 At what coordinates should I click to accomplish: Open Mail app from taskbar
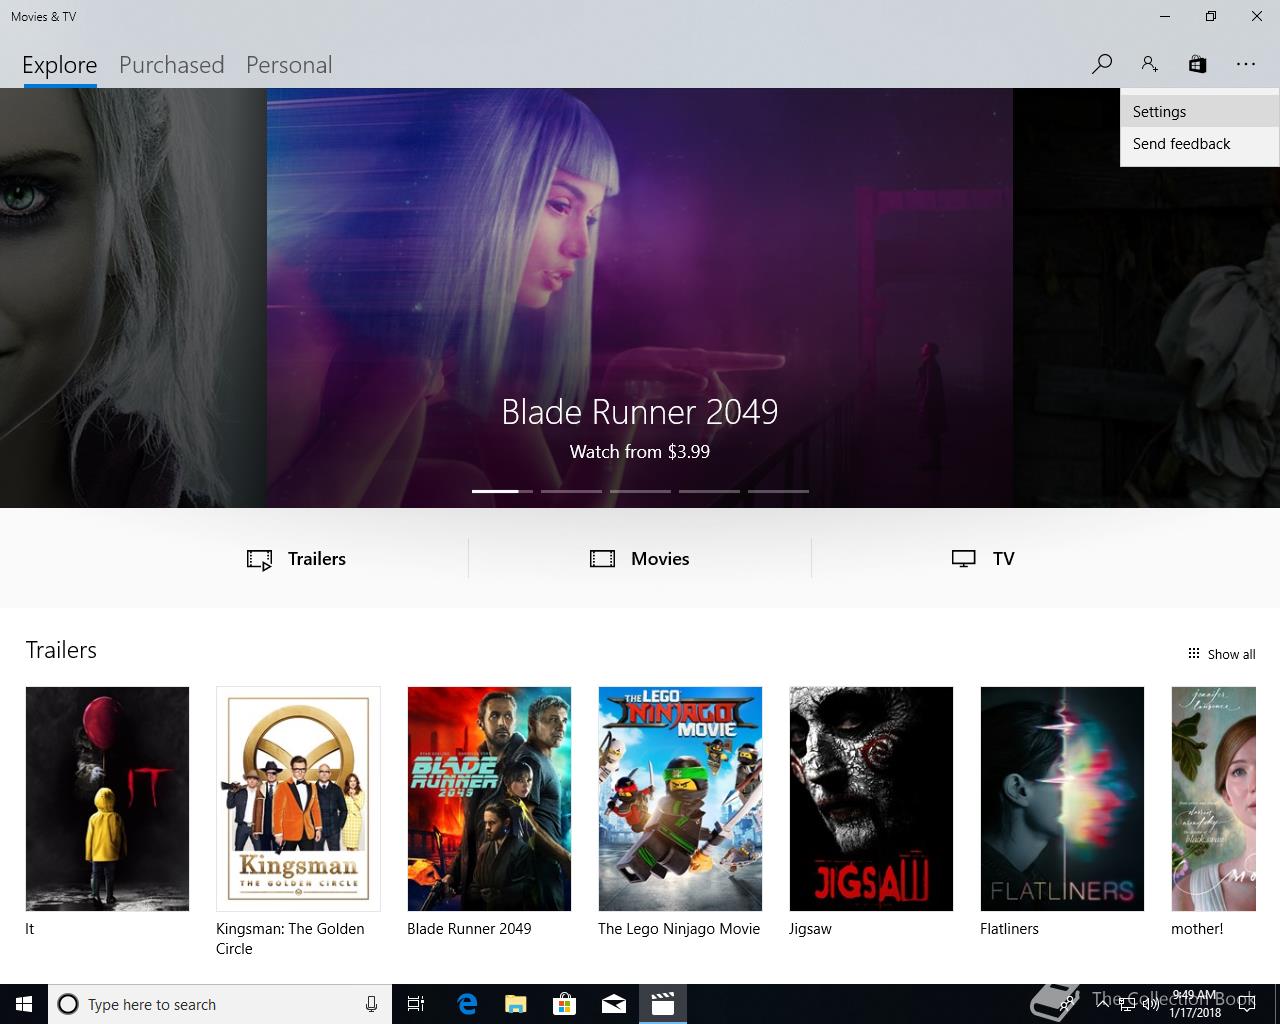pos(614,1004)
